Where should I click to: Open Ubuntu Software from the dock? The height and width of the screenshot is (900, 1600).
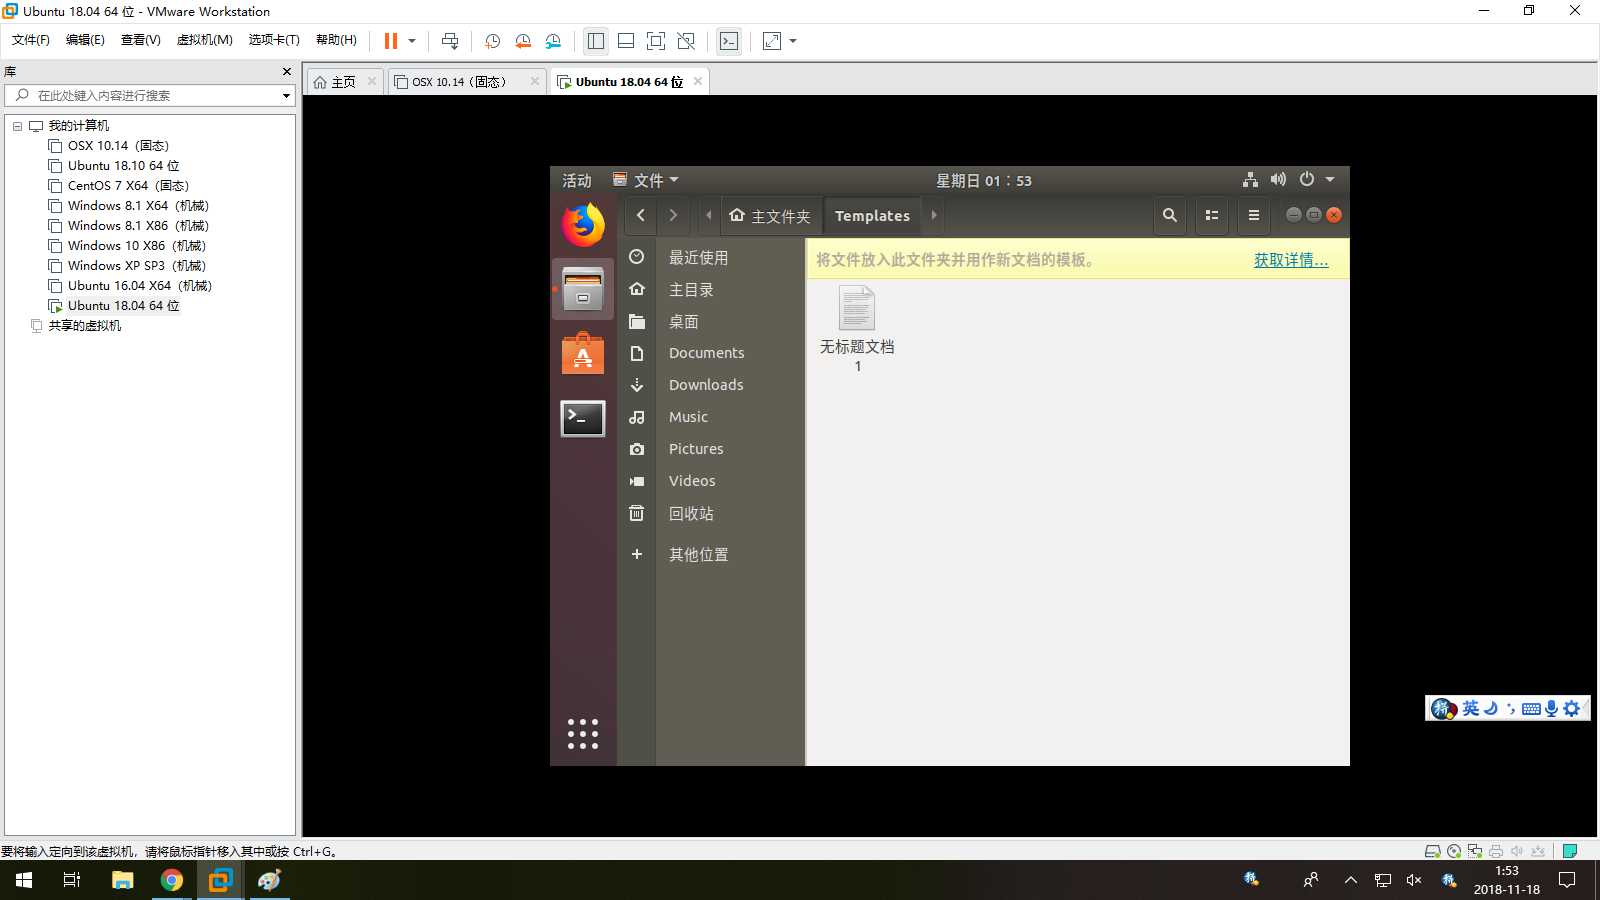point(583,354)
